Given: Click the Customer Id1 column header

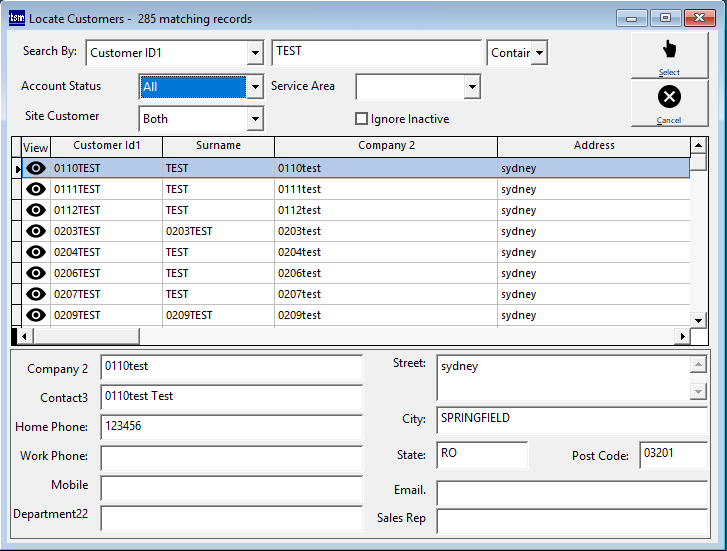Looking at the screenshot, I should [106, 146].
